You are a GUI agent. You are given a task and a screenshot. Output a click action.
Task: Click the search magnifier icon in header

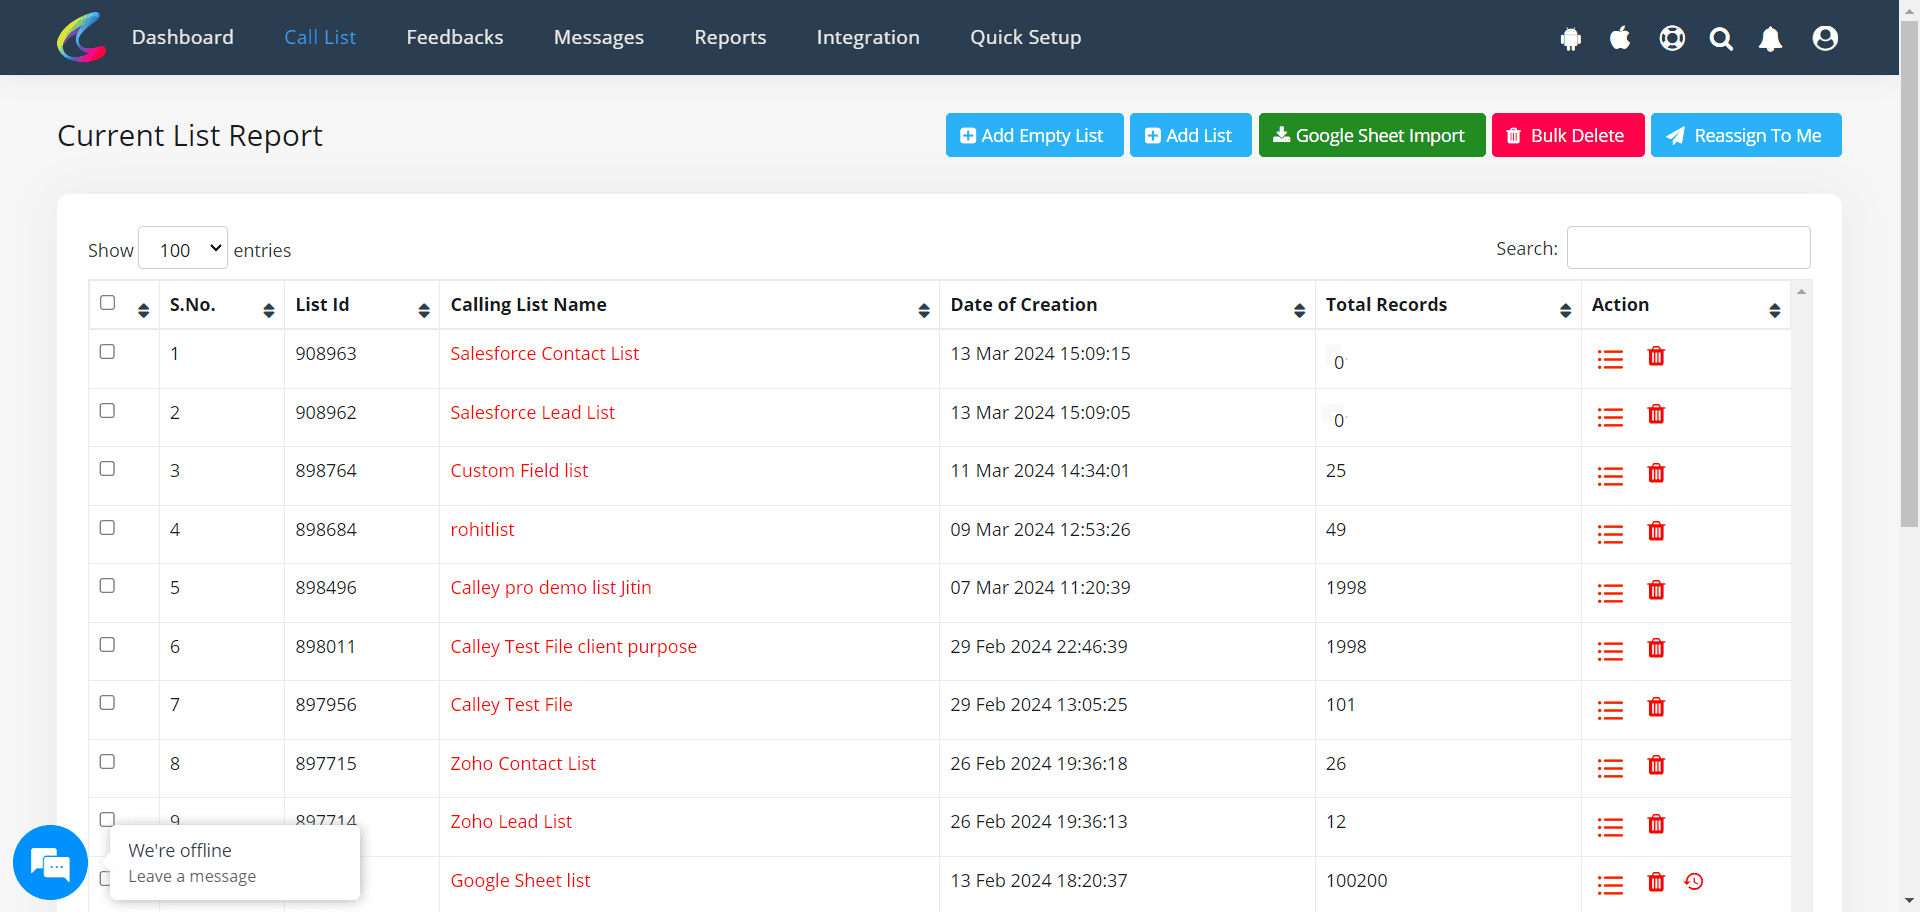tap(1721, 39)
